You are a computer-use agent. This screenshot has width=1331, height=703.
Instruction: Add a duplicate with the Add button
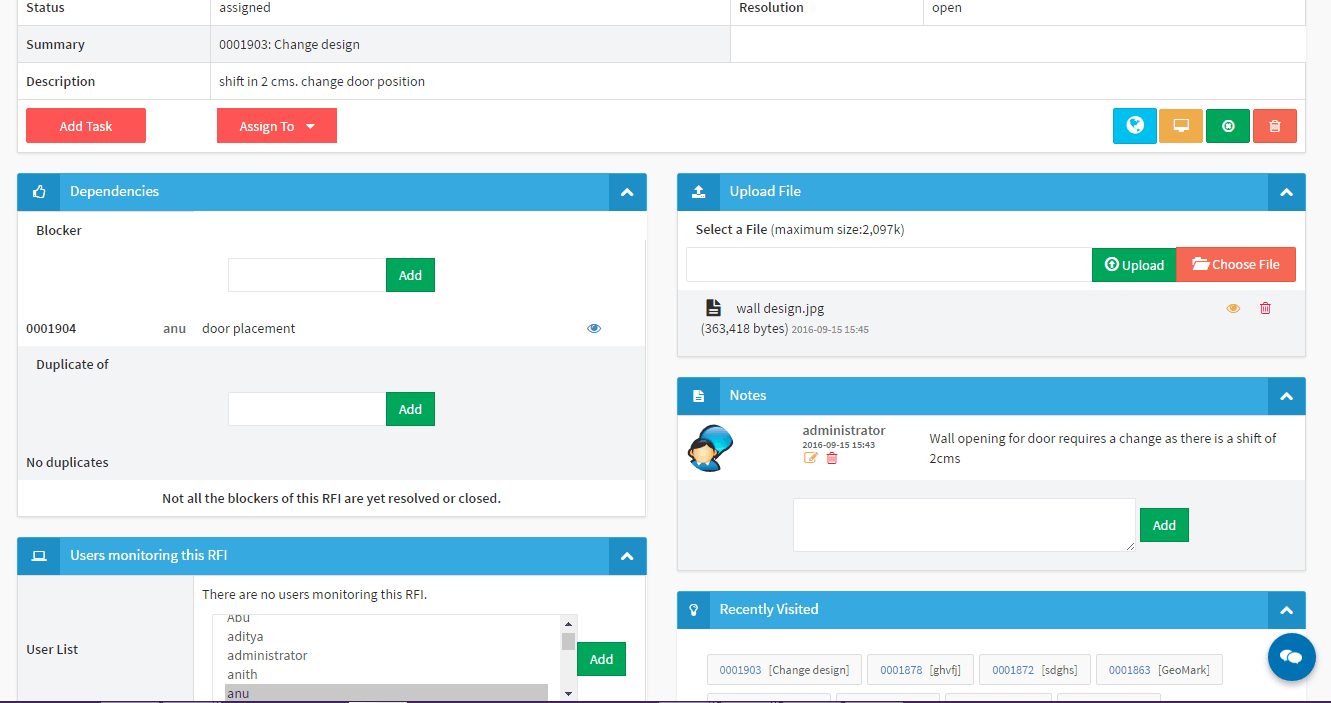click(410, 409)
